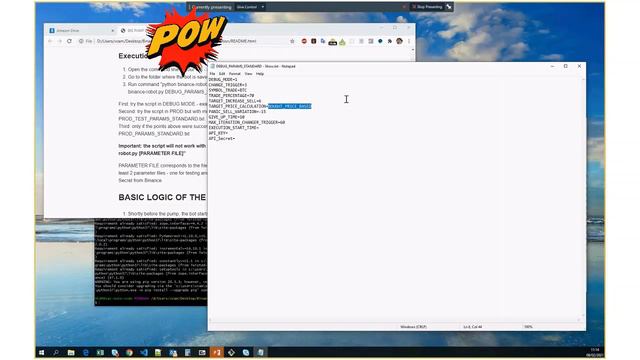Open the Help menu in Notepad
640x360 pixels.
(260, 74)
